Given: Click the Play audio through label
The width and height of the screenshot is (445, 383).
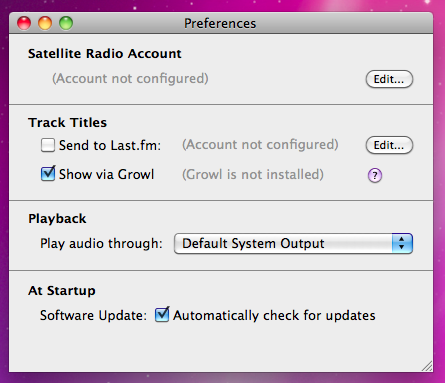Looking at the screenshot, I should pos(101,244).
